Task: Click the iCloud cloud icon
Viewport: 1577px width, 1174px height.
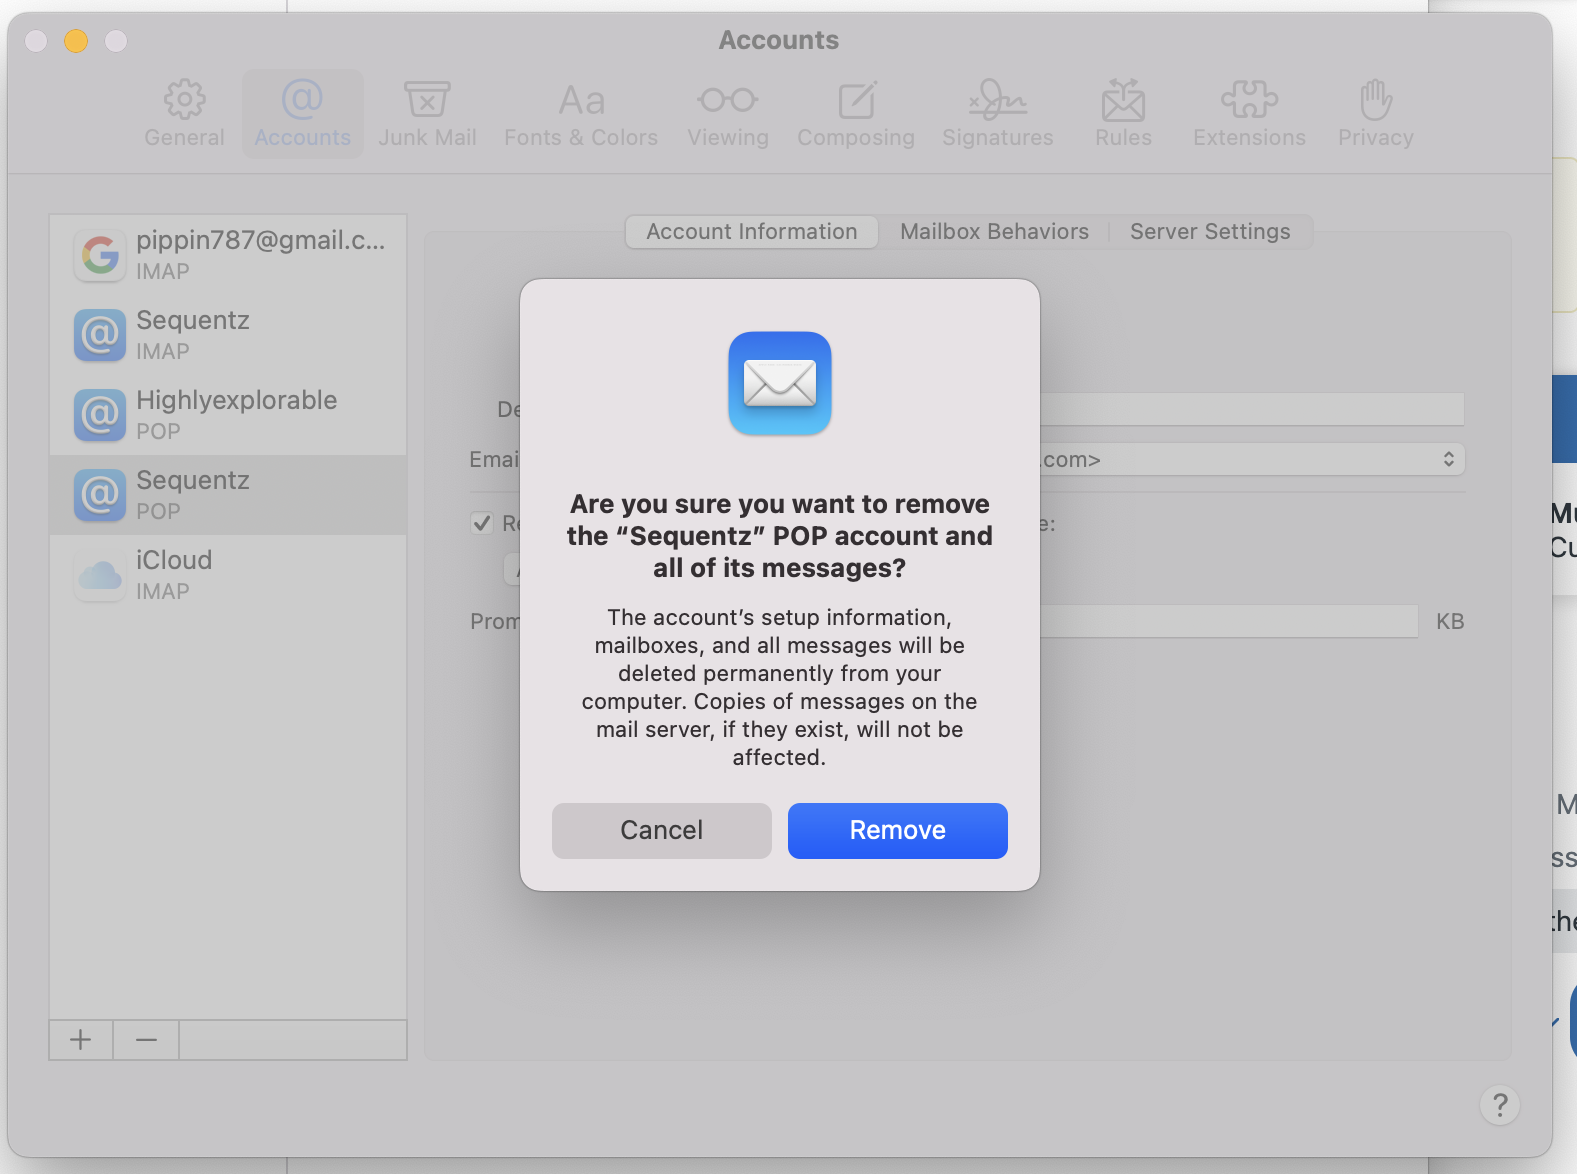Action: point(100,575)
